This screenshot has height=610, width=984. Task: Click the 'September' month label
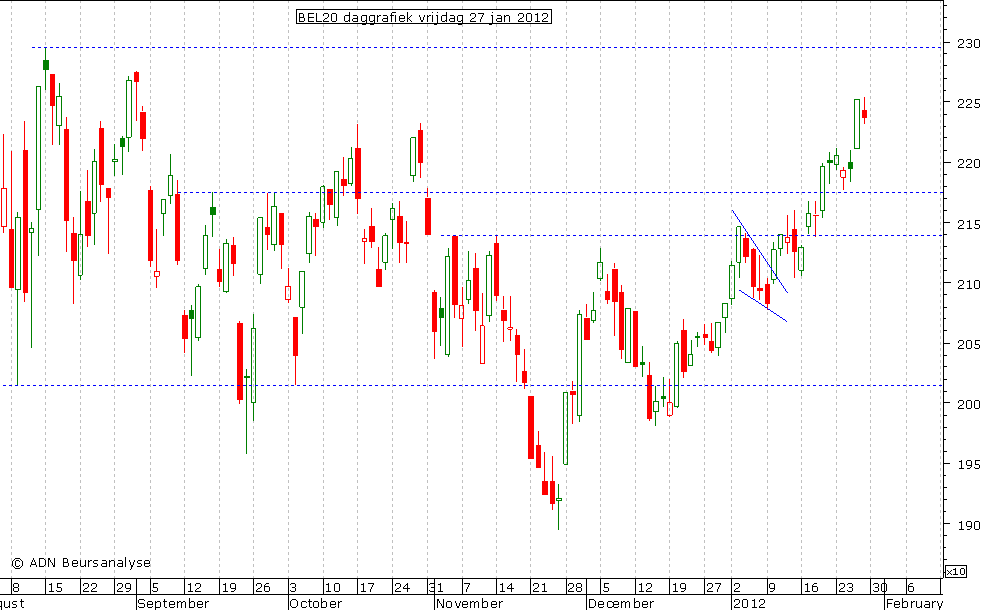click(173, 604)
